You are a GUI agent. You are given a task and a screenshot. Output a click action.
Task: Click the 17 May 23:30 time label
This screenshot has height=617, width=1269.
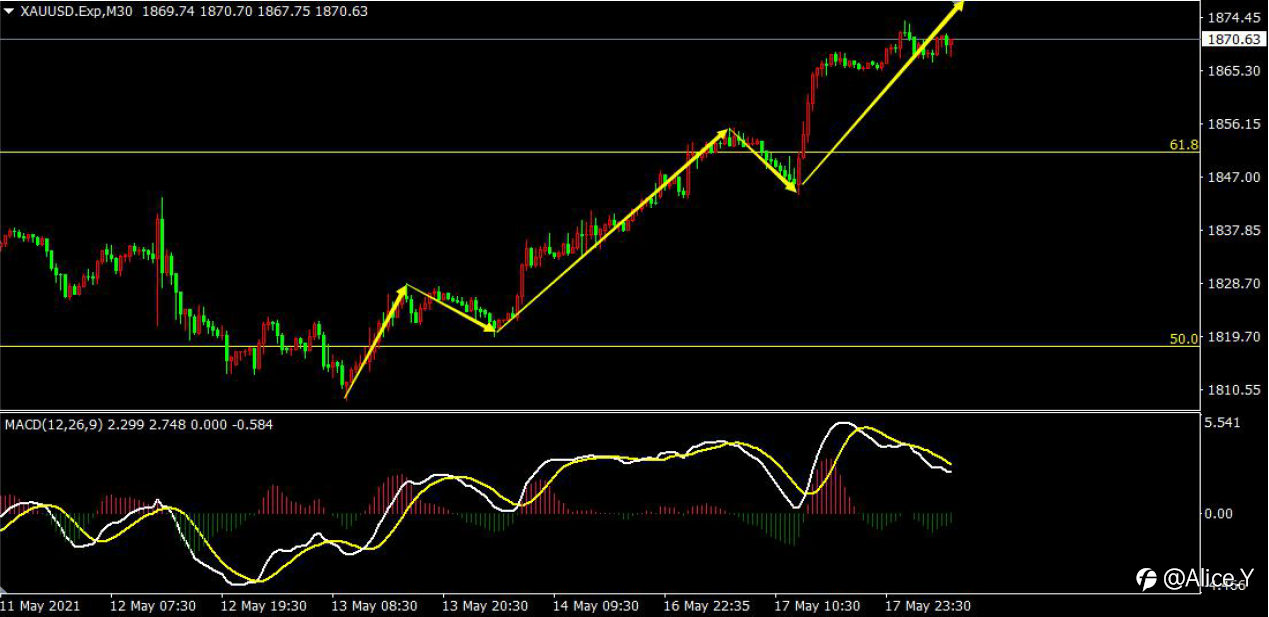(x=927, y=606)
